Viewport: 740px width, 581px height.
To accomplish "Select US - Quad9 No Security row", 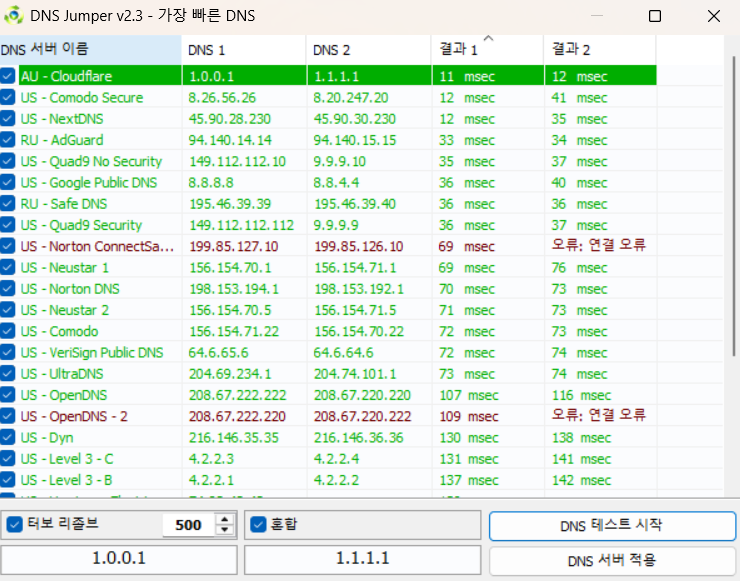I will 328,161.
